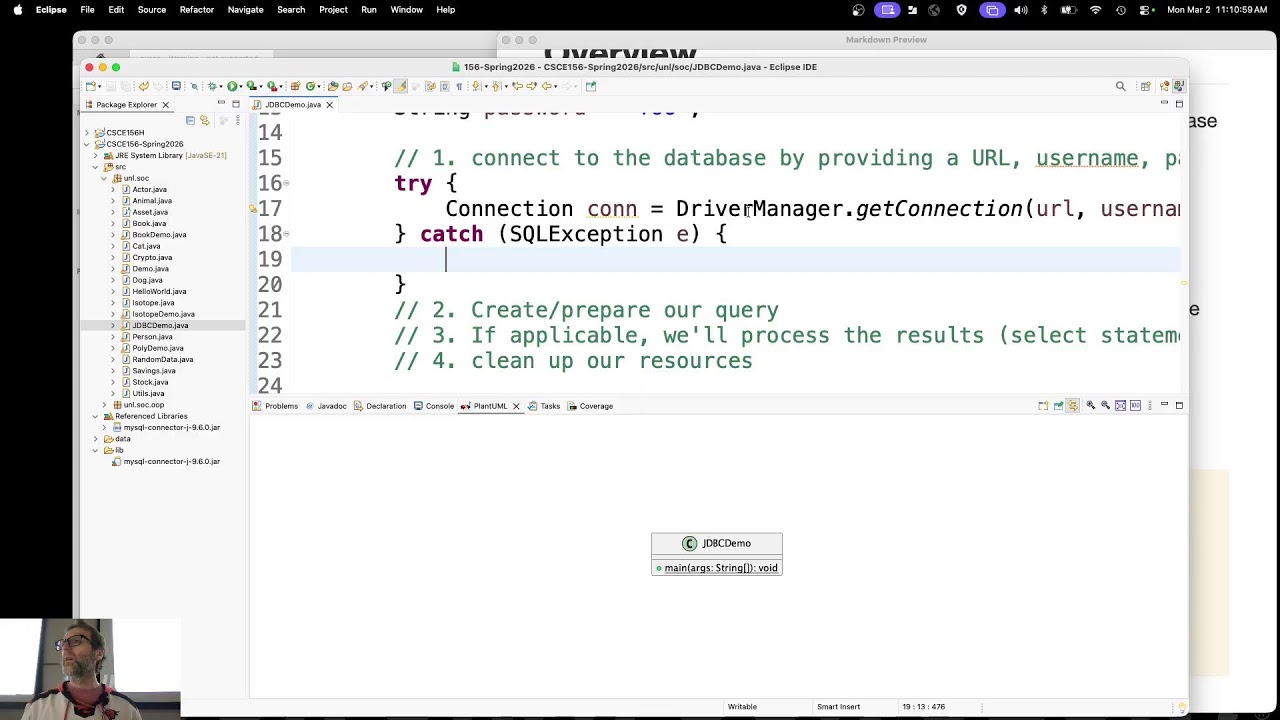
Task: Click PlantUML fit to window icon
Action: 1121,405
